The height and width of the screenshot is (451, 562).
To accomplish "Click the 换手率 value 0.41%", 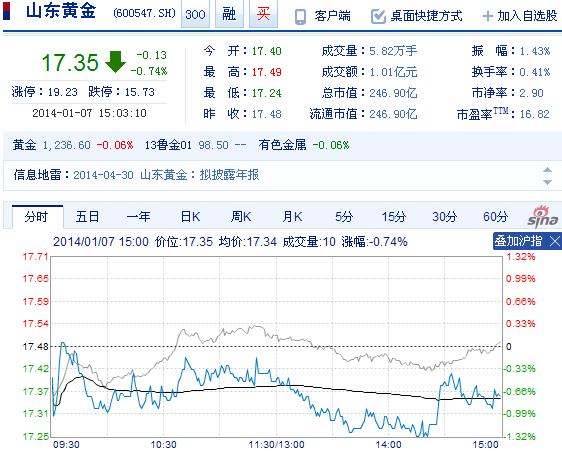I will (x=535, y=72).
